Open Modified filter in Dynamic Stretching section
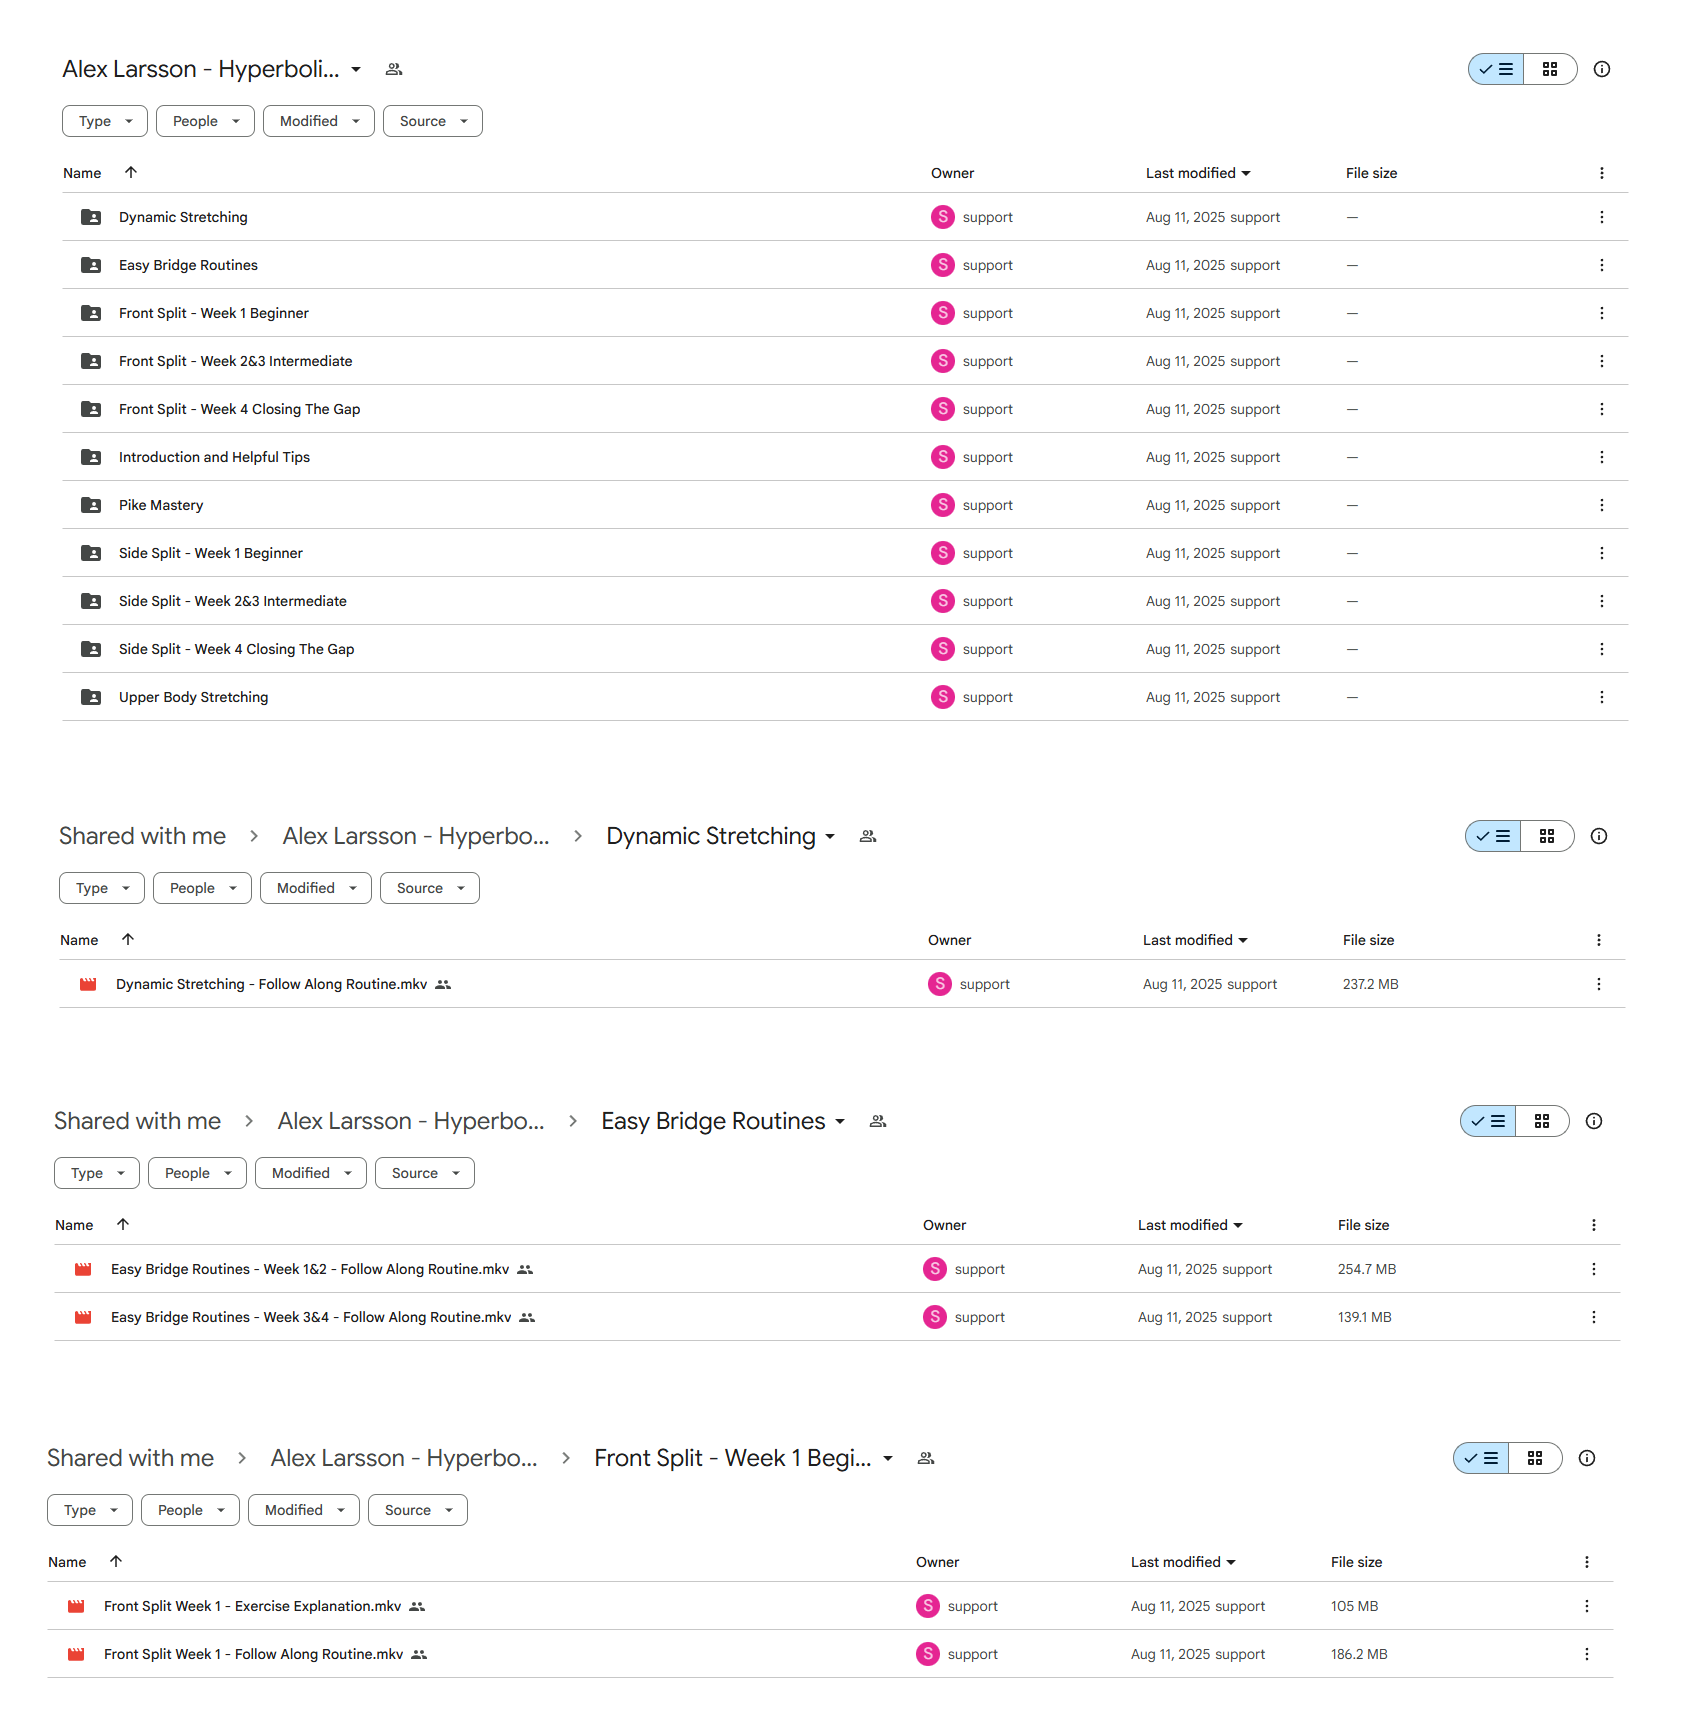The image size is (1688, 1732). click(316, 888)
